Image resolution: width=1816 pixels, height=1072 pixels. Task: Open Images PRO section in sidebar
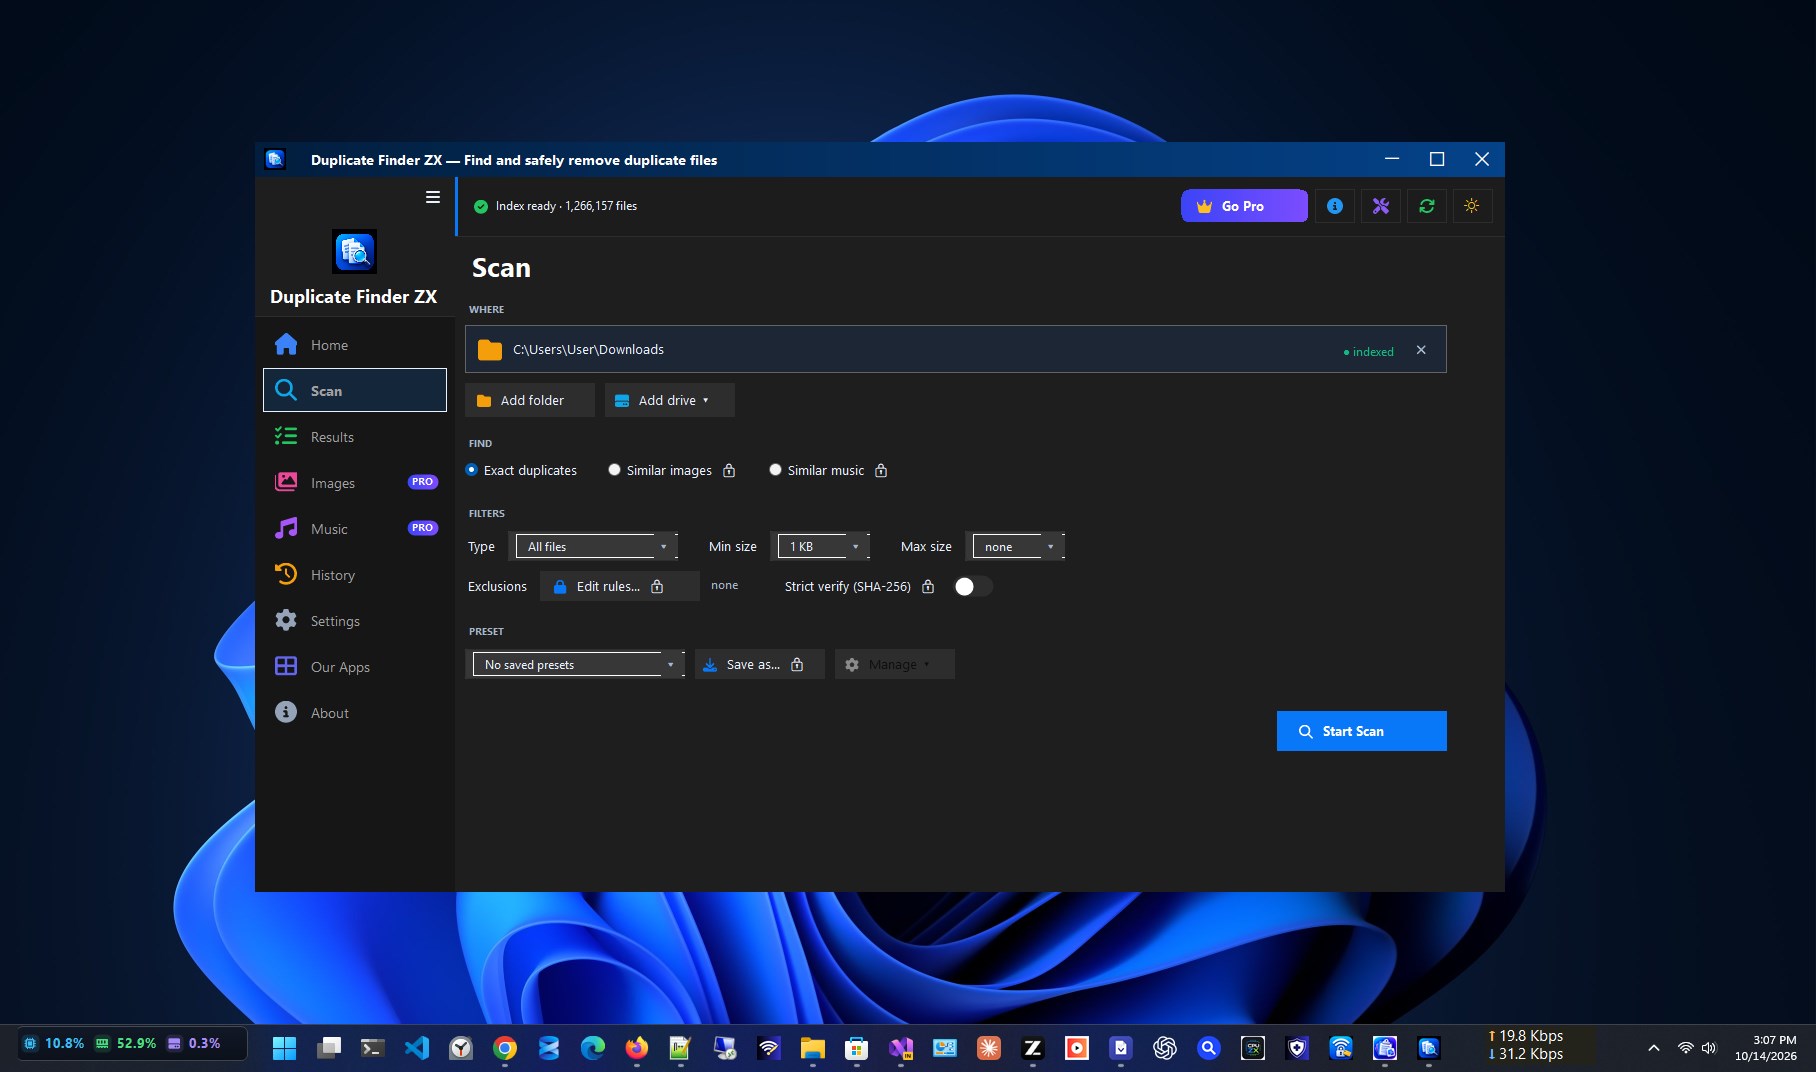click(x=355, y=483)
